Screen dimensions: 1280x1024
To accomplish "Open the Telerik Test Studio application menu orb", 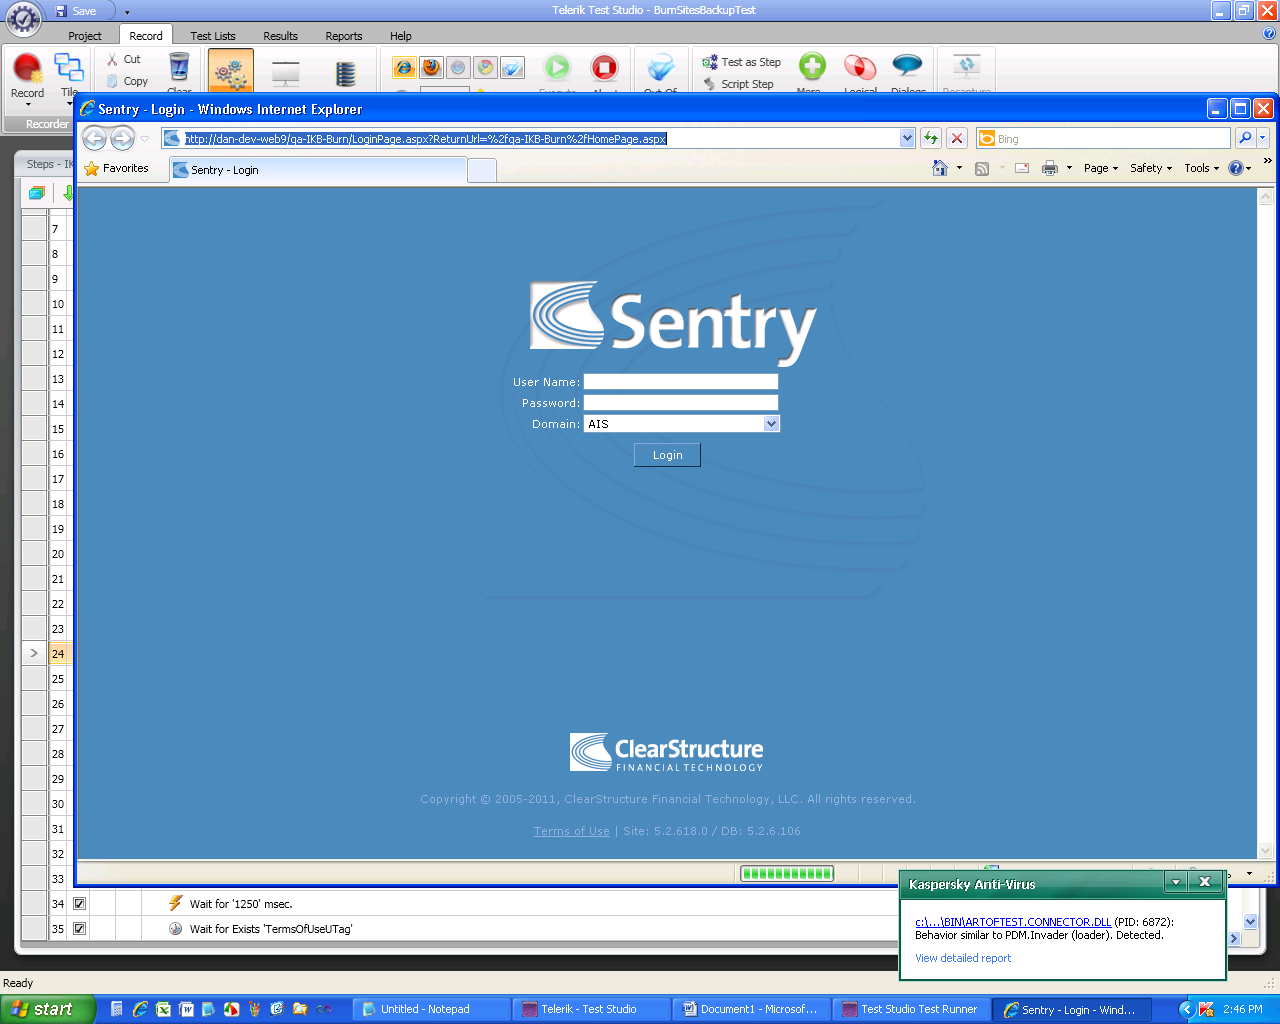I will click(23, 19).
